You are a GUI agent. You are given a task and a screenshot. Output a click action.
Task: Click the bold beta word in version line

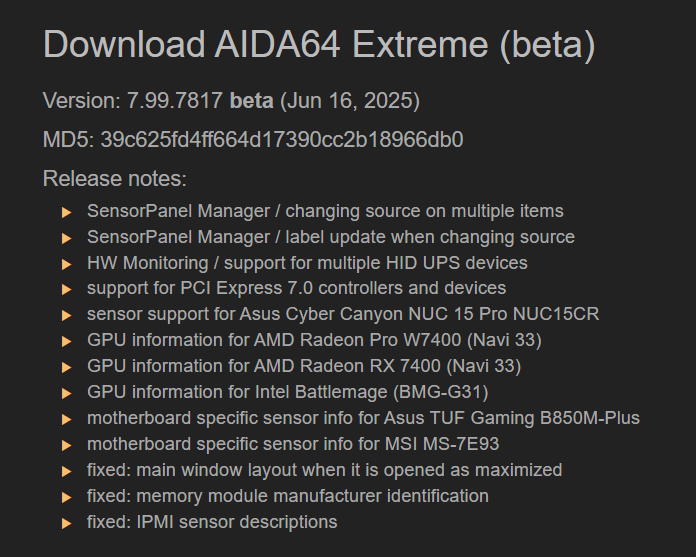tap(252, 101)
